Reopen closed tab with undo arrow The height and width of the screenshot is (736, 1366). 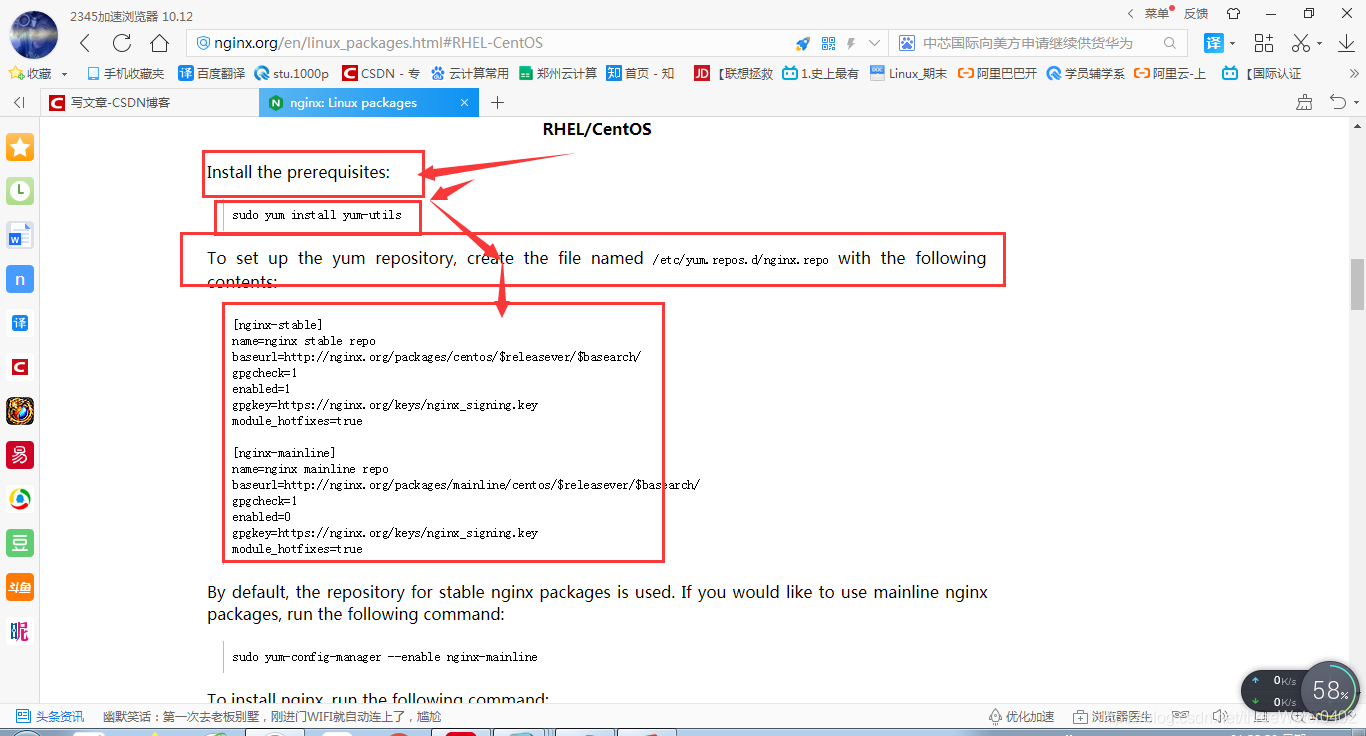[1337, 102]
